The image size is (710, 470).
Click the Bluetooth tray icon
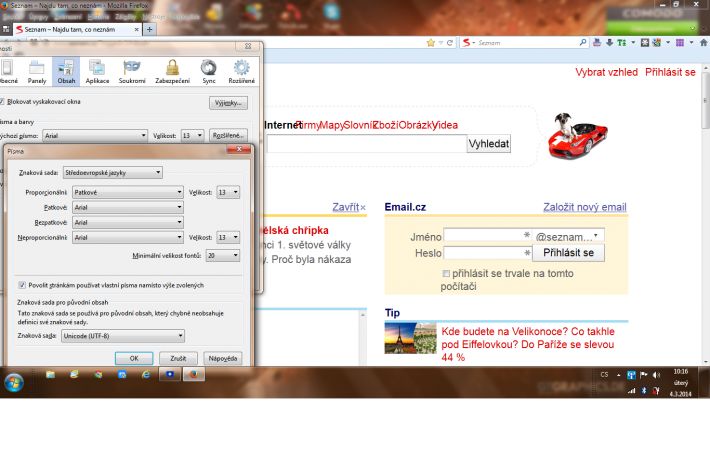(x=644, y=391)
